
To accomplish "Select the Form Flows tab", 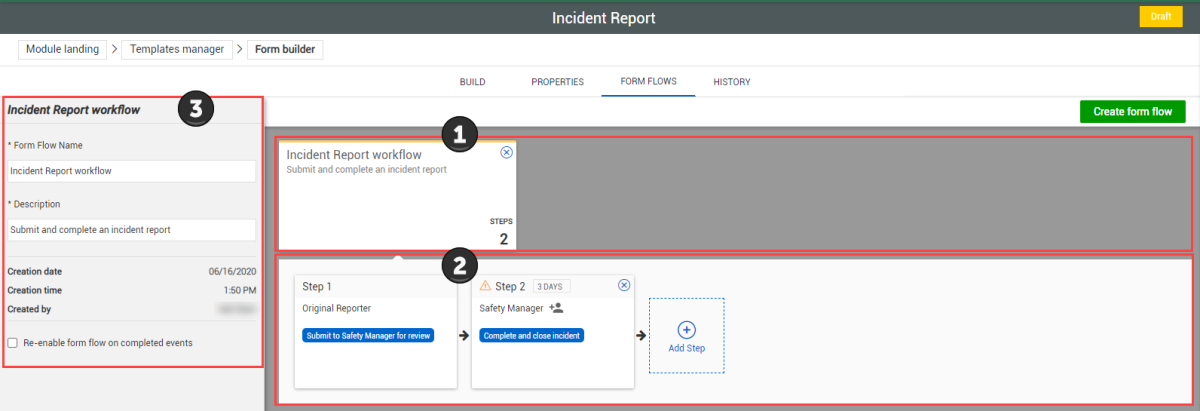I will pyautogui.click(x=648, y=82).
